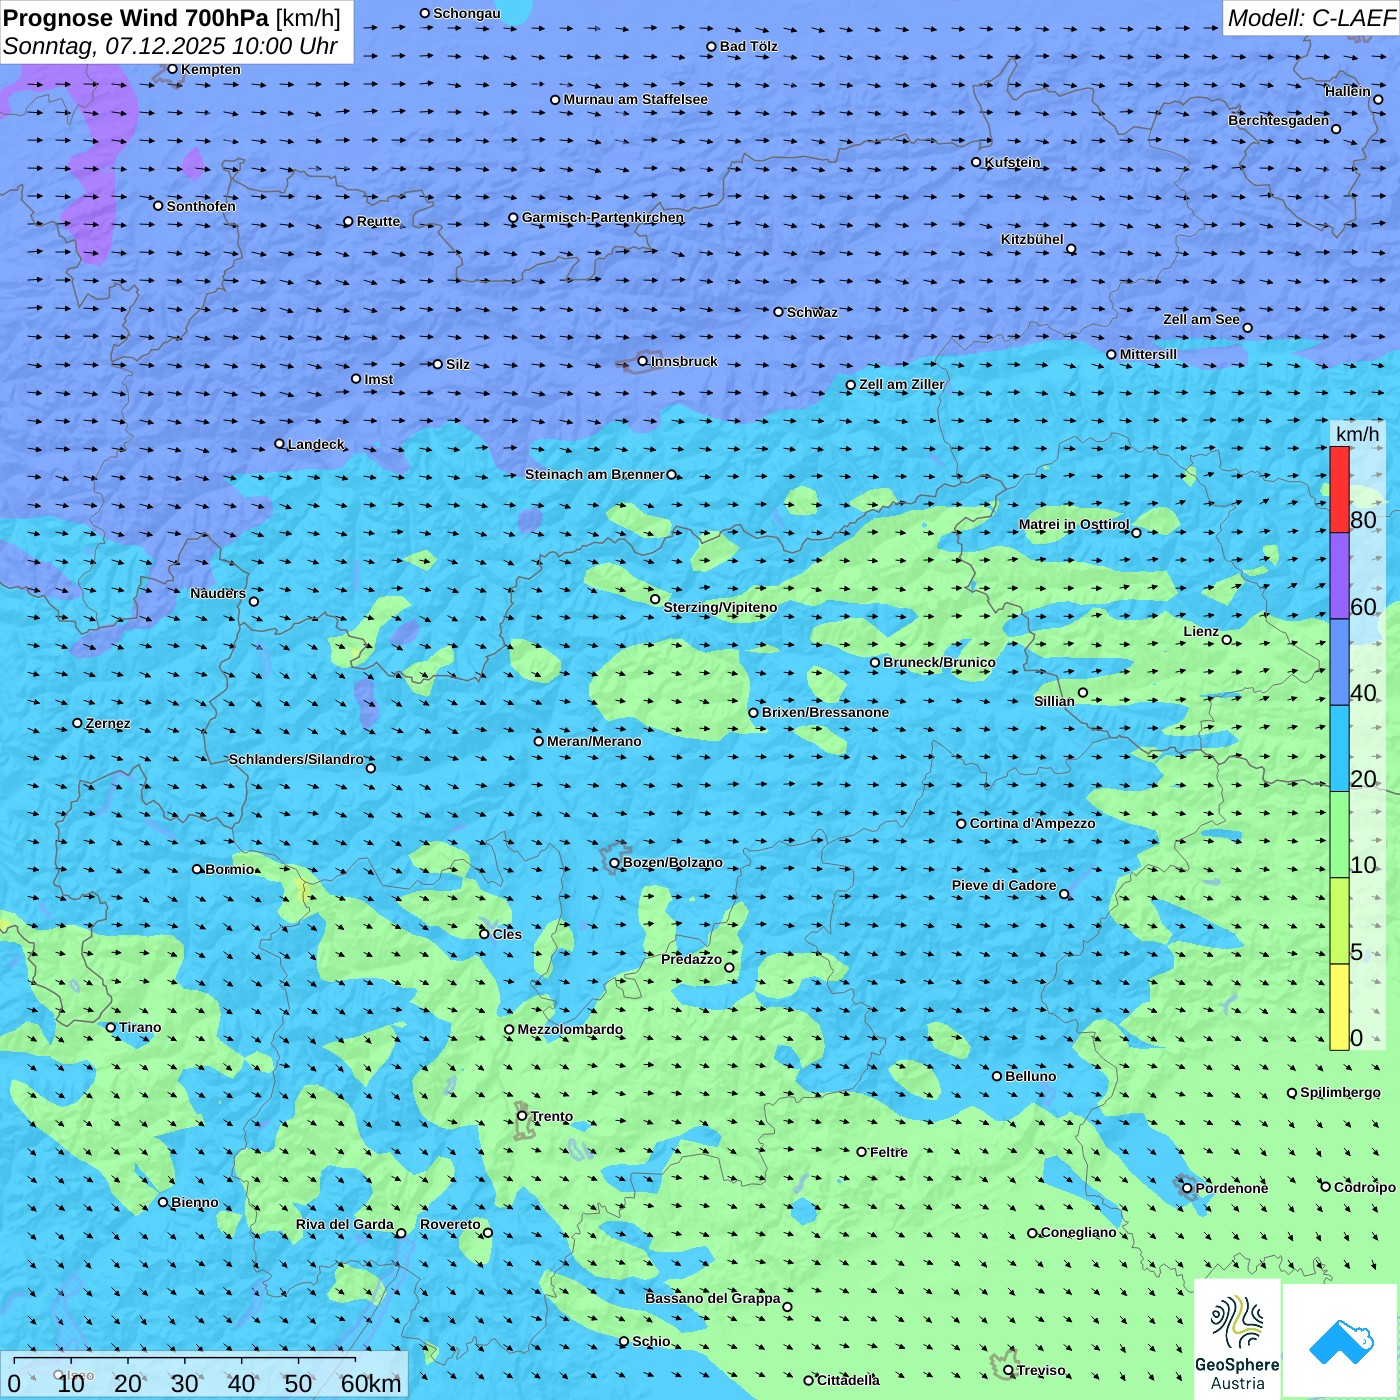This screenshot has height=1400, width=1400.
Task: Click the GeoSphere Austria logo
Action: pos(1237,1341)
